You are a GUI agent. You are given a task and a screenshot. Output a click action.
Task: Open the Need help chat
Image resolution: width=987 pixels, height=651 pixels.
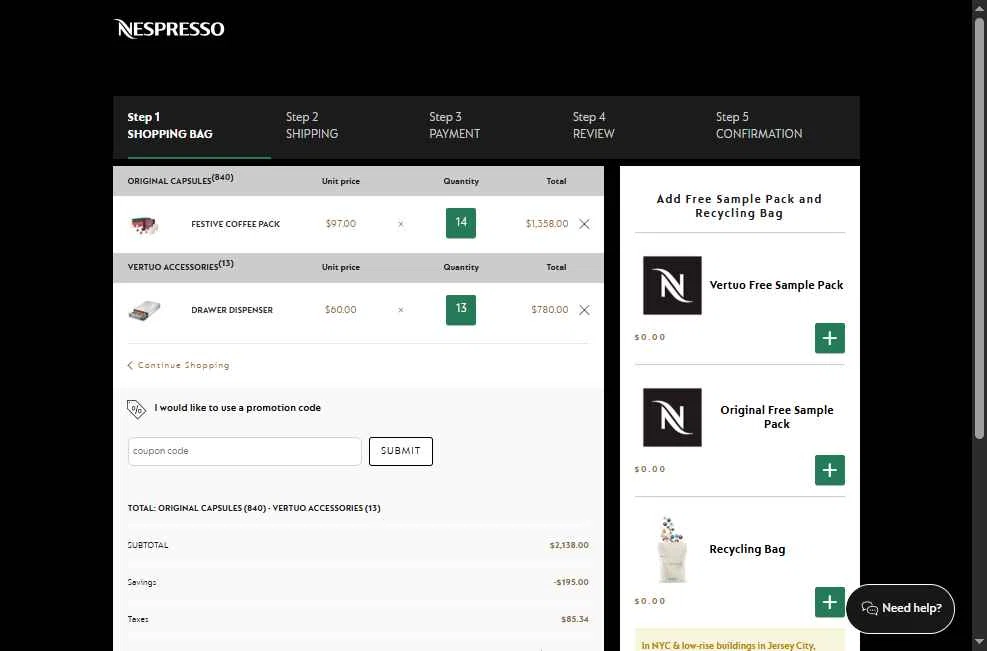pos(901,608)
